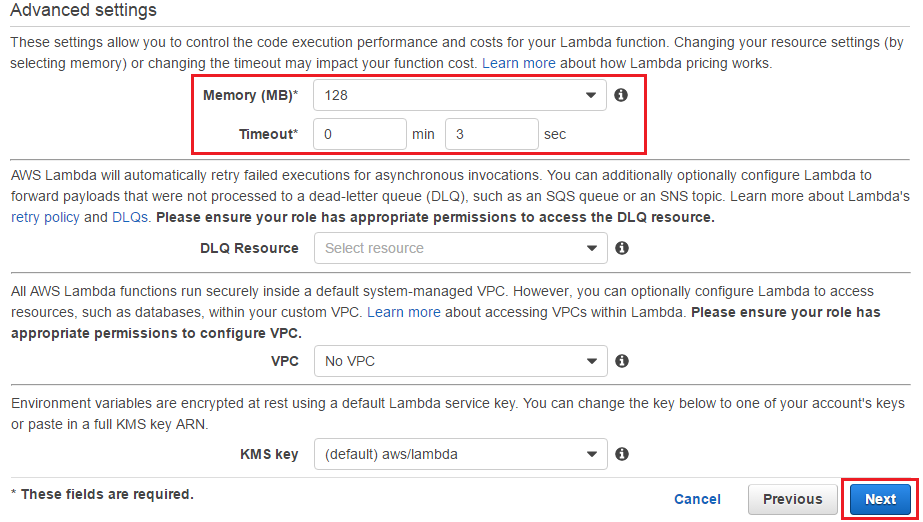Open the VPC dropdown showing No VPC

pos(460,361)
